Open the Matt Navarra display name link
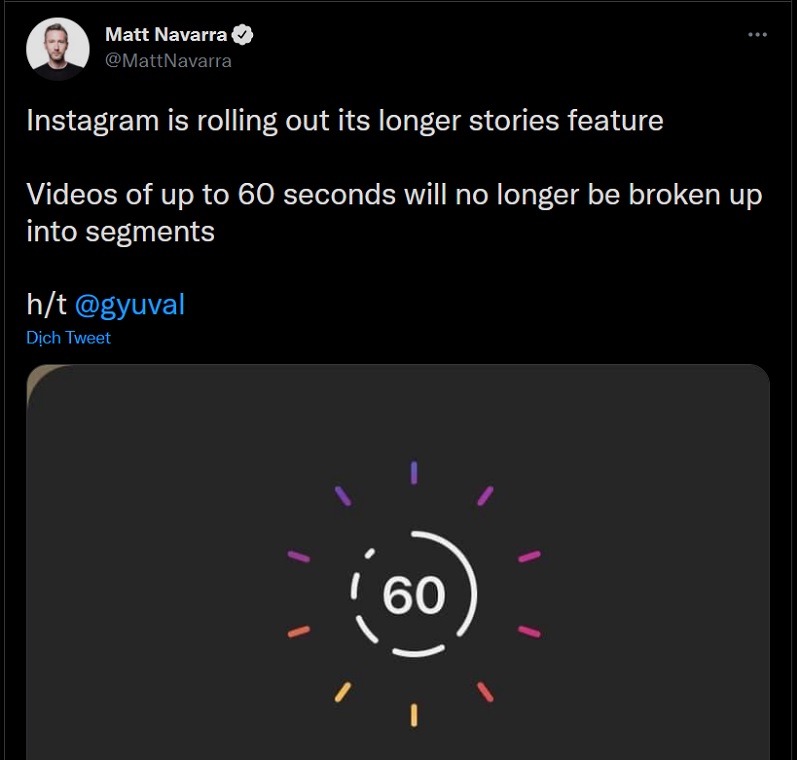800x760 pixels. pyautogui.click(x=166, y=37)
